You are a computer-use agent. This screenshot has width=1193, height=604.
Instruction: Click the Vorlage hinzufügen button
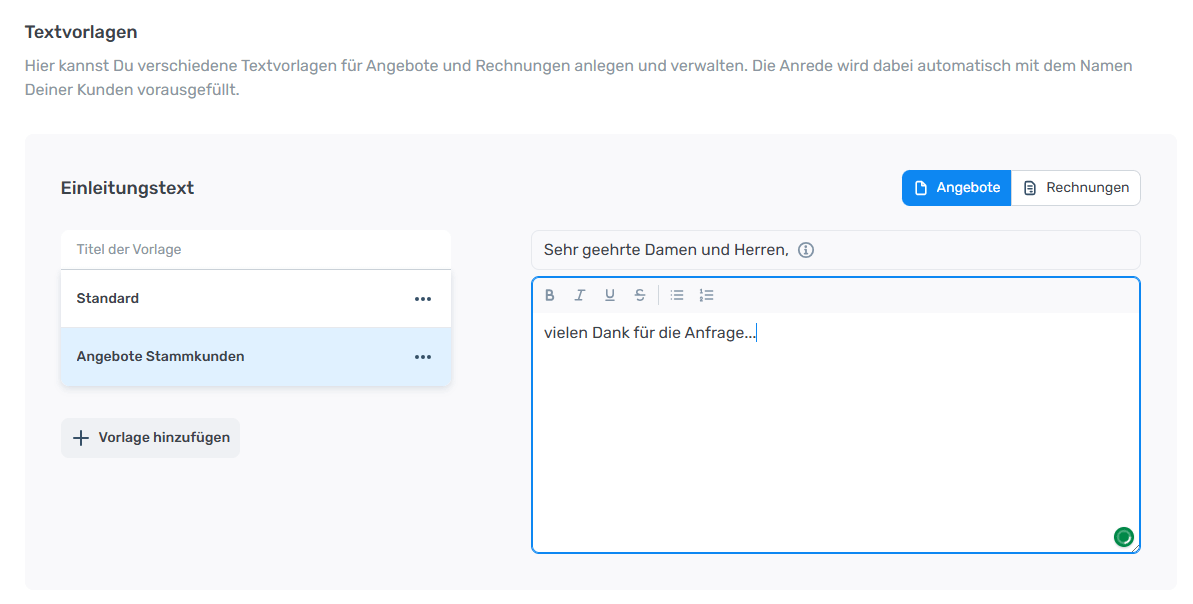(150, 438)
